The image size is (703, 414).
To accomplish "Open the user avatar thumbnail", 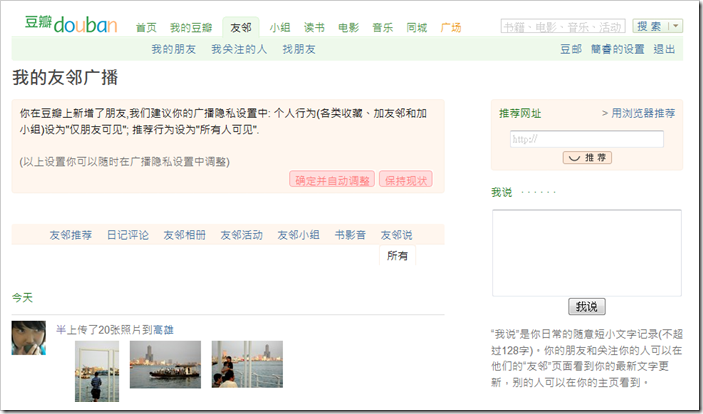I will [x=29, y=338].
